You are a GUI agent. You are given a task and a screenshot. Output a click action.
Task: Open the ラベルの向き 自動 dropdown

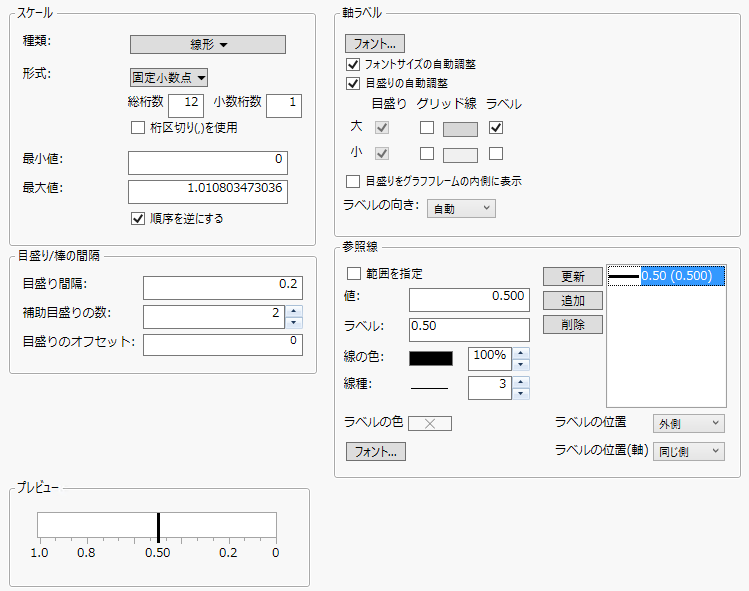click(461, 209)
